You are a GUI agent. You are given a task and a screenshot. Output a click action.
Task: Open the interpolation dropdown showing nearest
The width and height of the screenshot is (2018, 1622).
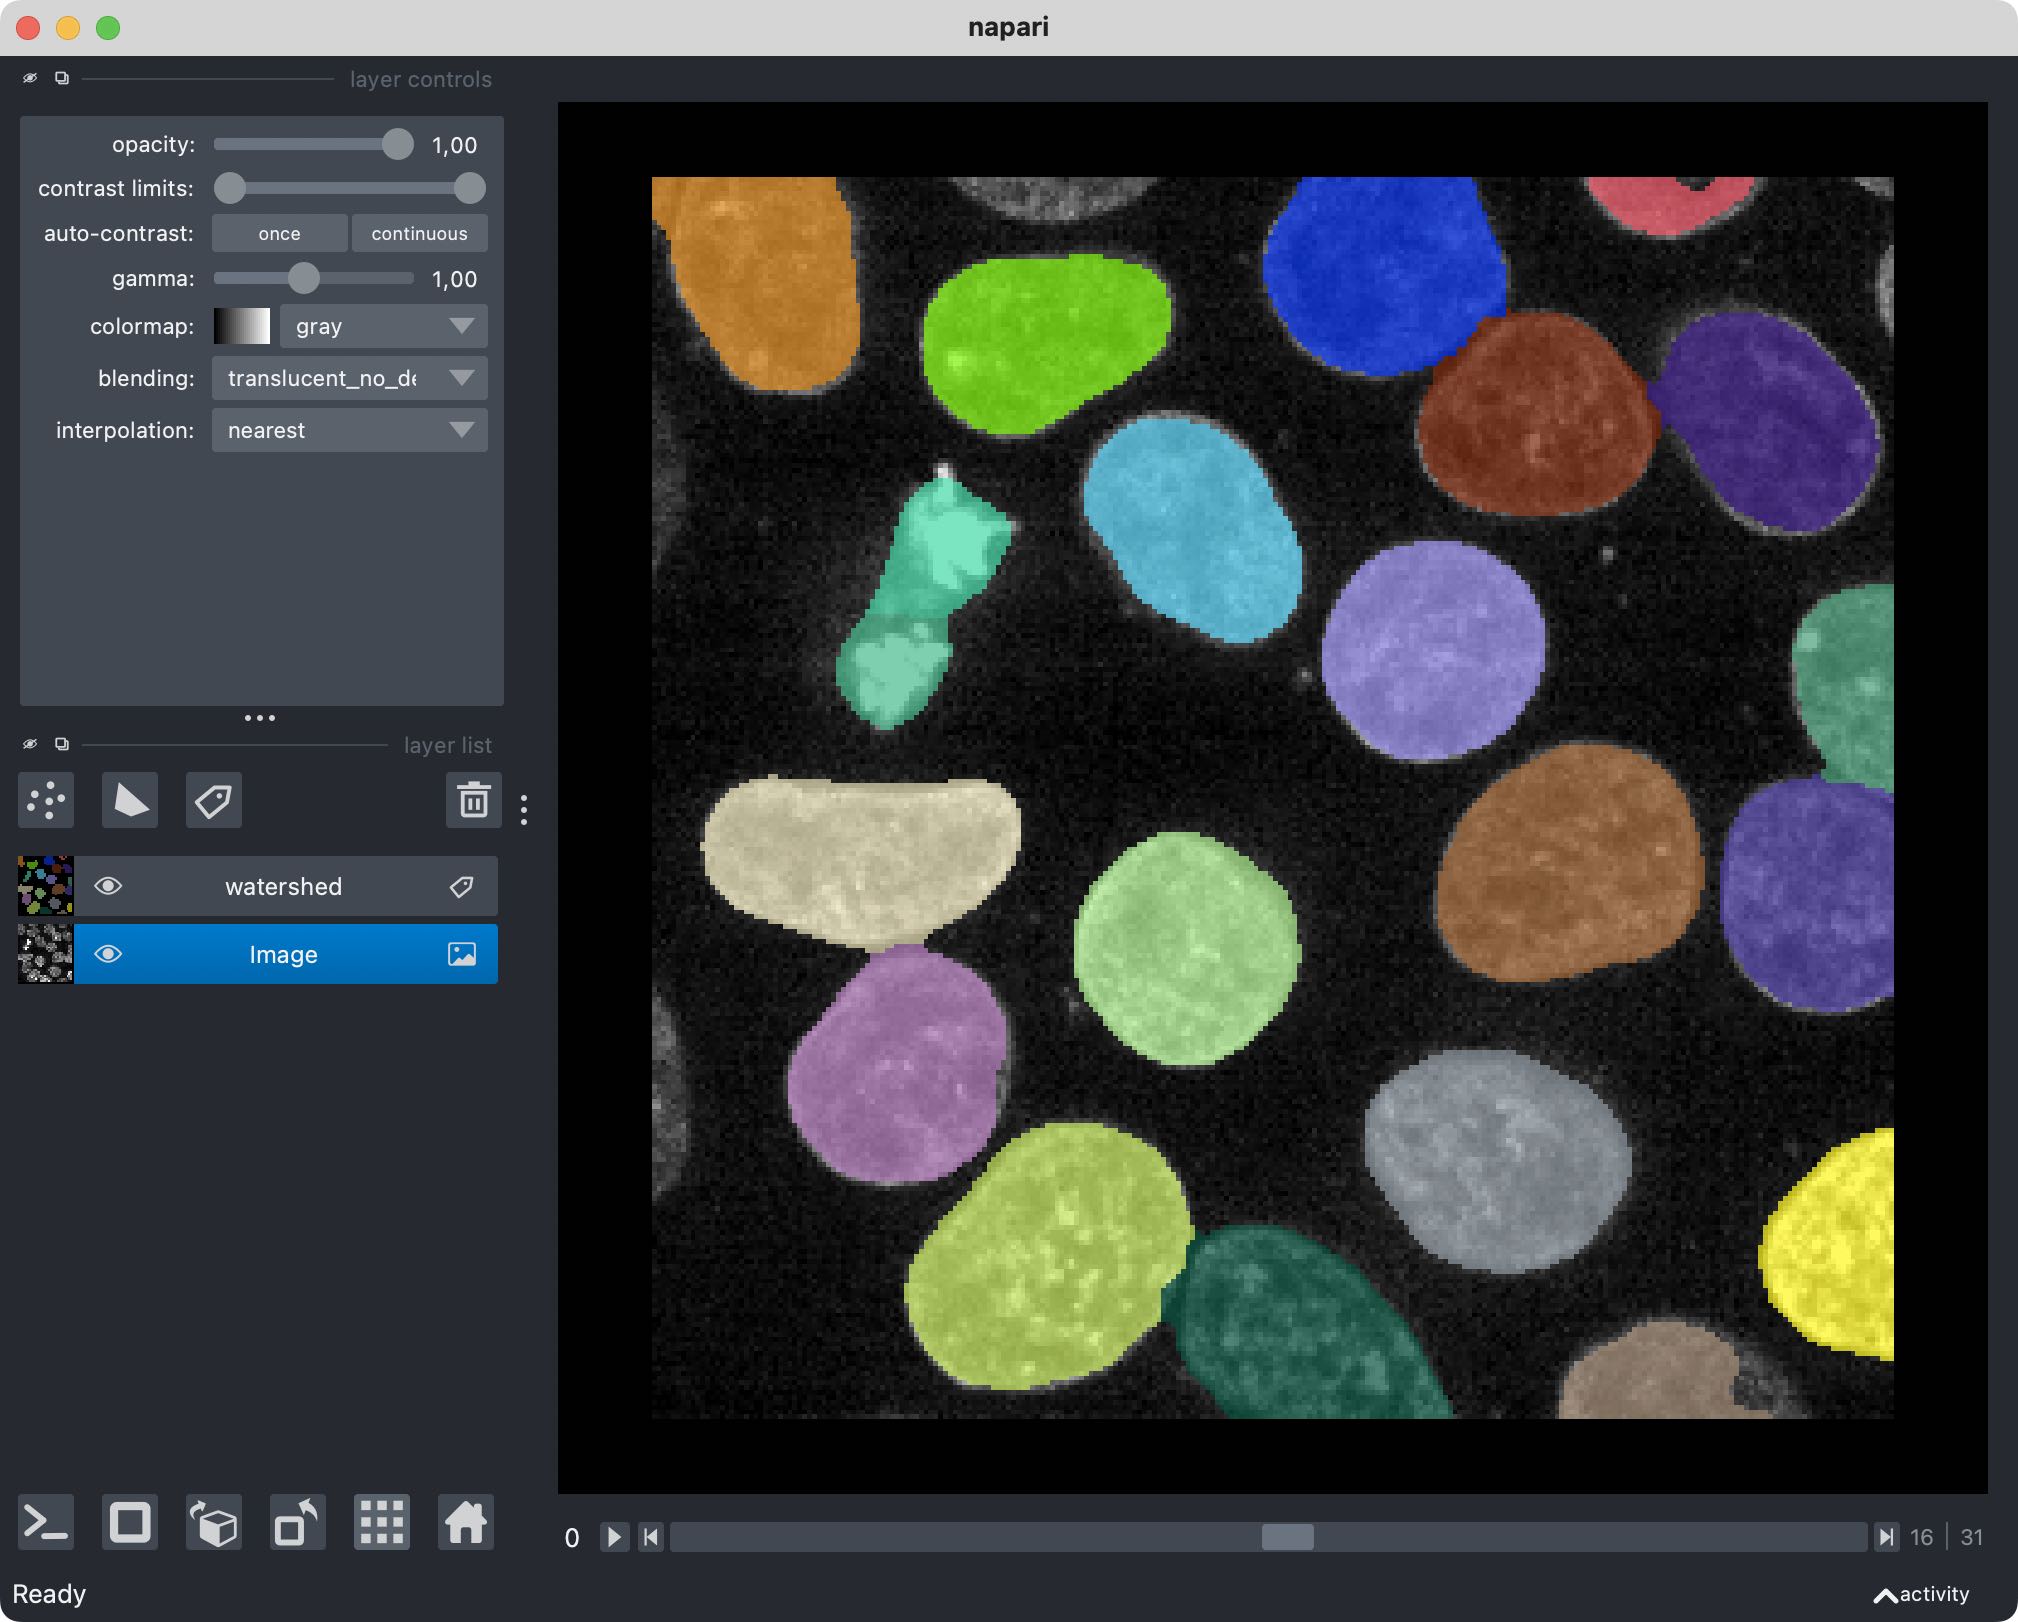click(x=349, y=430)
